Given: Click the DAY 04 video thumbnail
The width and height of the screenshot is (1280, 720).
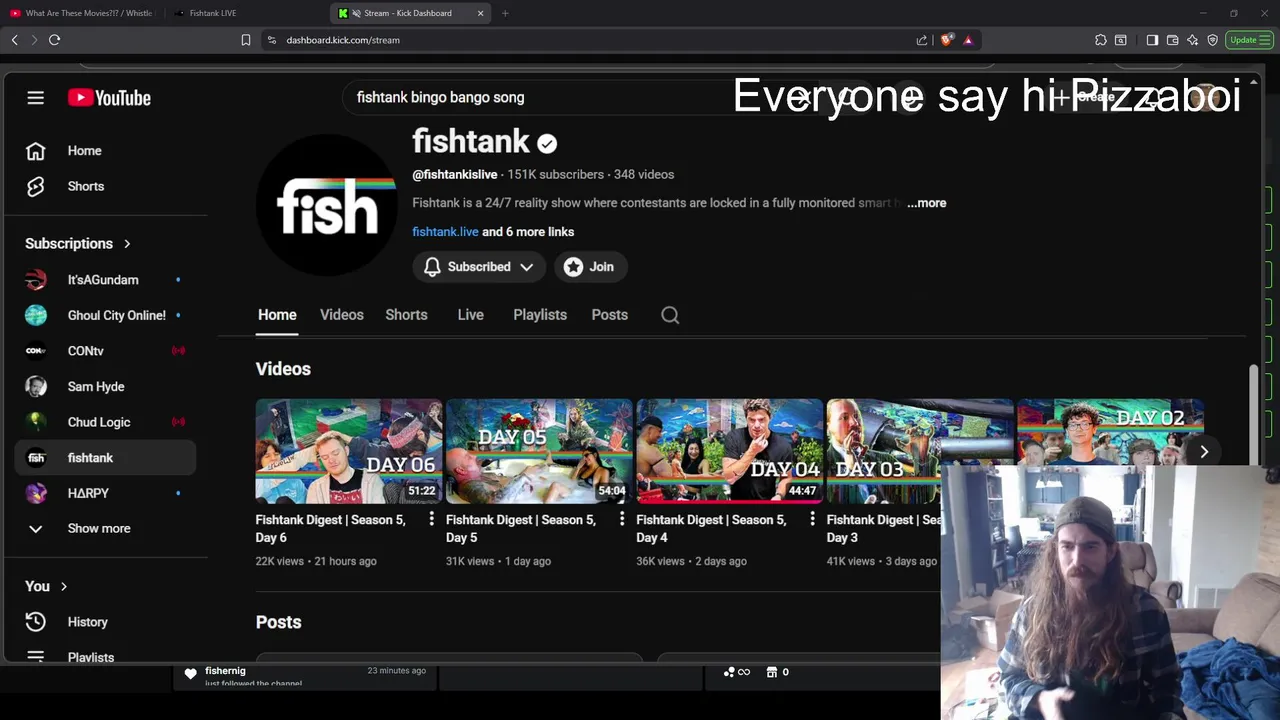Looking at the screenshot, I should [729, 451].
